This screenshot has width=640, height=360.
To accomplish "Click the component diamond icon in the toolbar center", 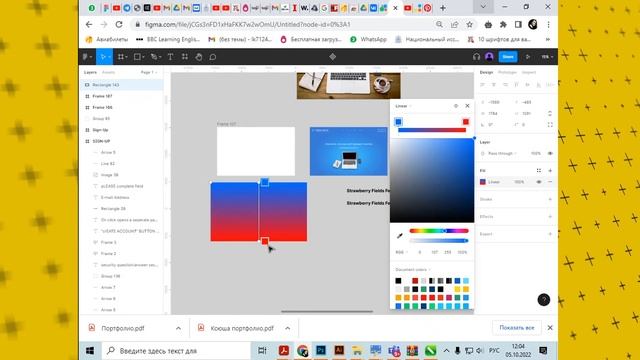I will click(x=333, y=57).
